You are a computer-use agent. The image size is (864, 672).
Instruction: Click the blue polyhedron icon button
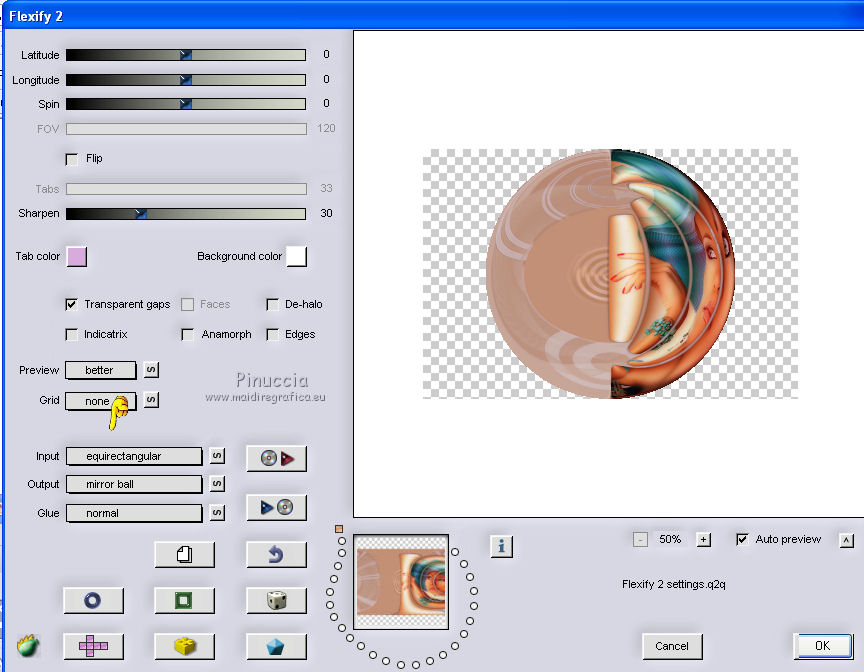277,646
